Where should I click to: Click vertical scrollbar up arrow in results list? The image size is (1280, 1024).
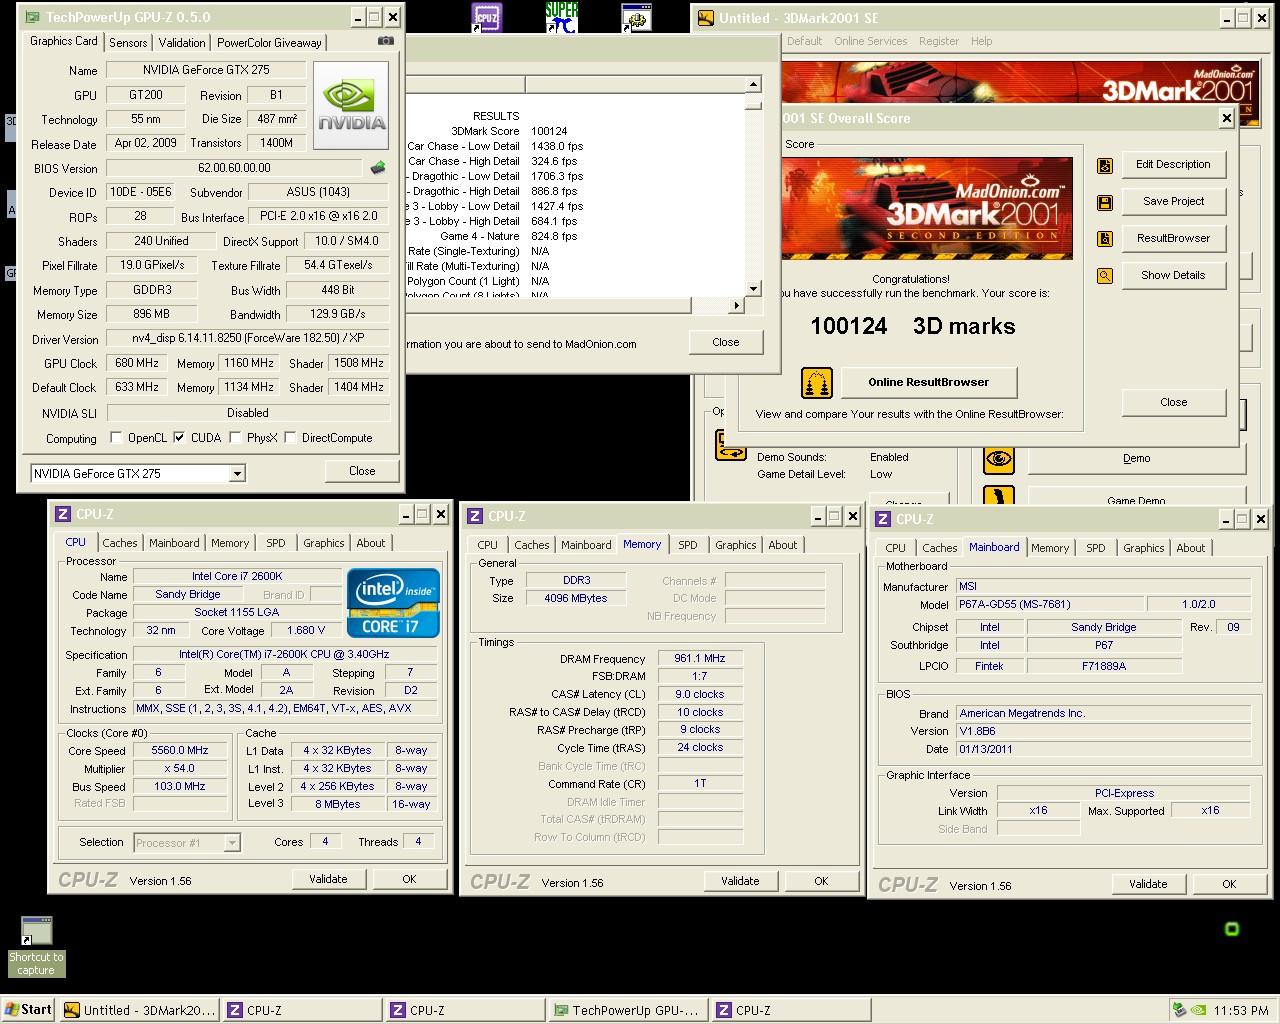coord(755,85)
